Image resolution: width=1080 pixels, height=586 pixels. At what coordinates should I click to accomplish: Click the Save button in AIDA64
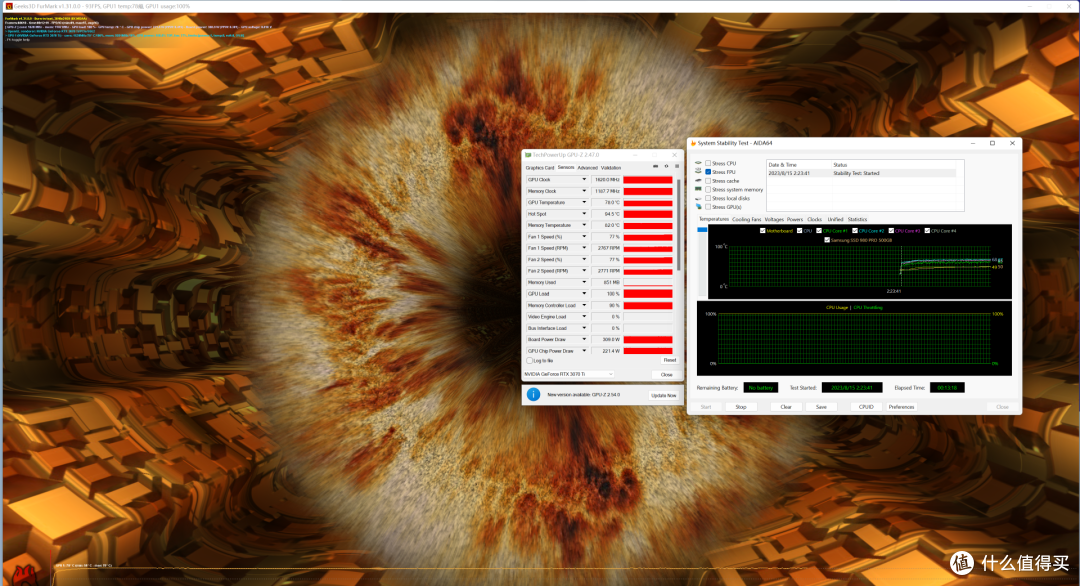(821, 407)
